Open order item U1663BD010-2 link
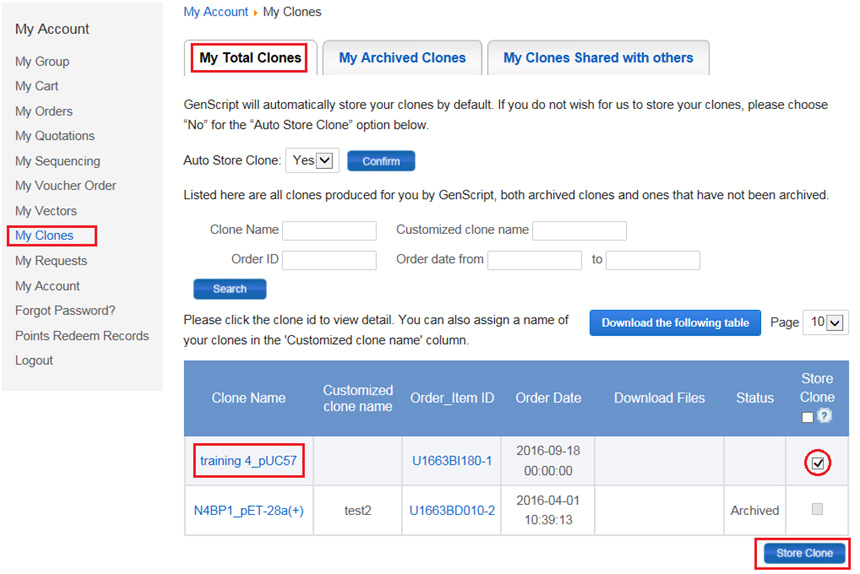This screenshot has width=860, height=574. pos(452,510)
